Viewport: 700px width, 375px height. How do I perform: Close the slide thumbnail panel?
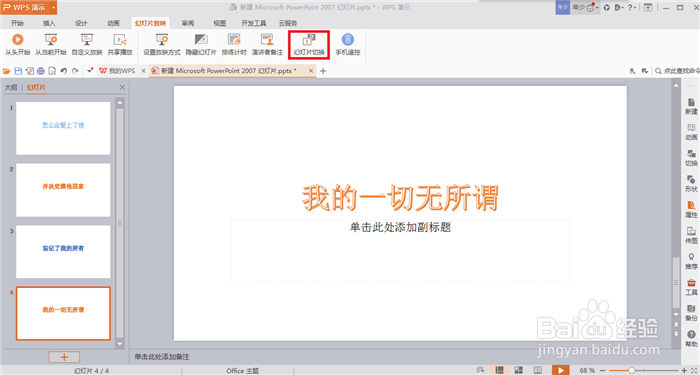click(x=122, y=88)
